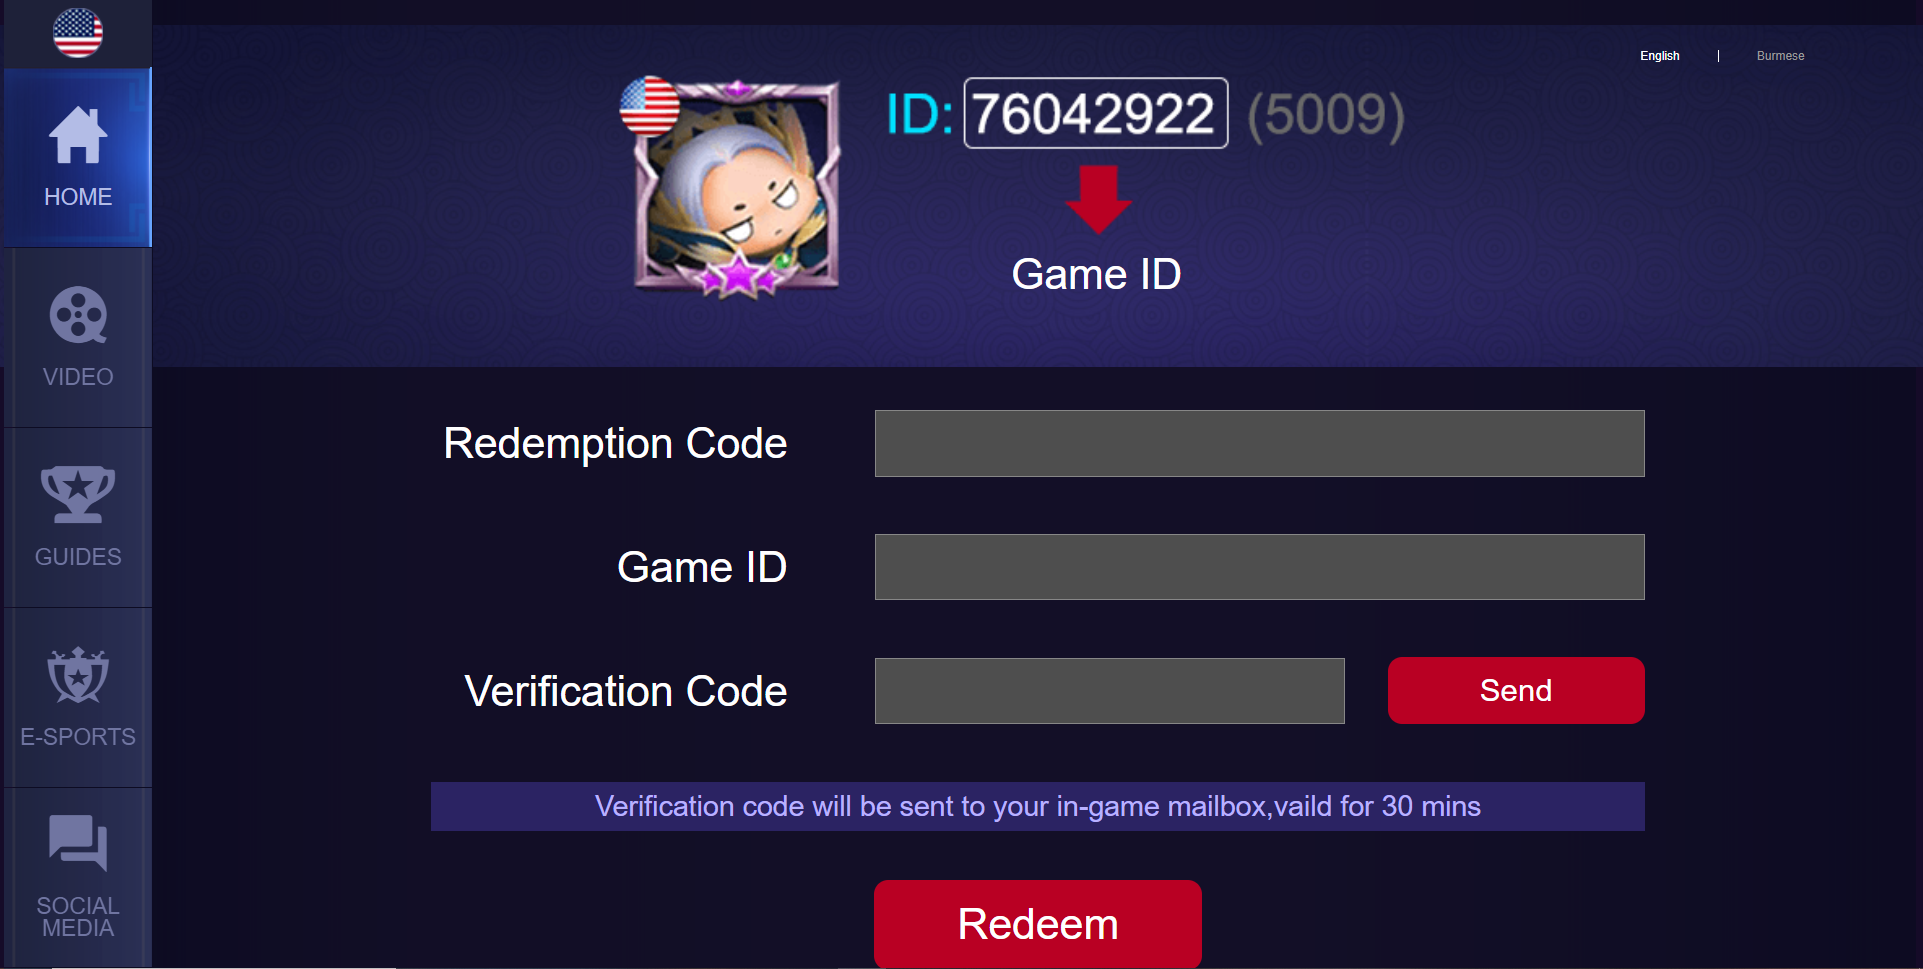Switch language to English

[x=1659, y=56]
